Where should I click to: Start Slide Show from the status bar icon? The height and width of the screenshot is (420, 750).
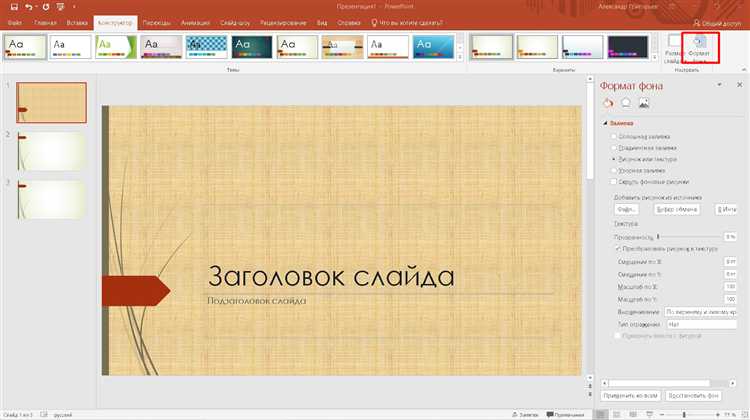click(649, 414)
